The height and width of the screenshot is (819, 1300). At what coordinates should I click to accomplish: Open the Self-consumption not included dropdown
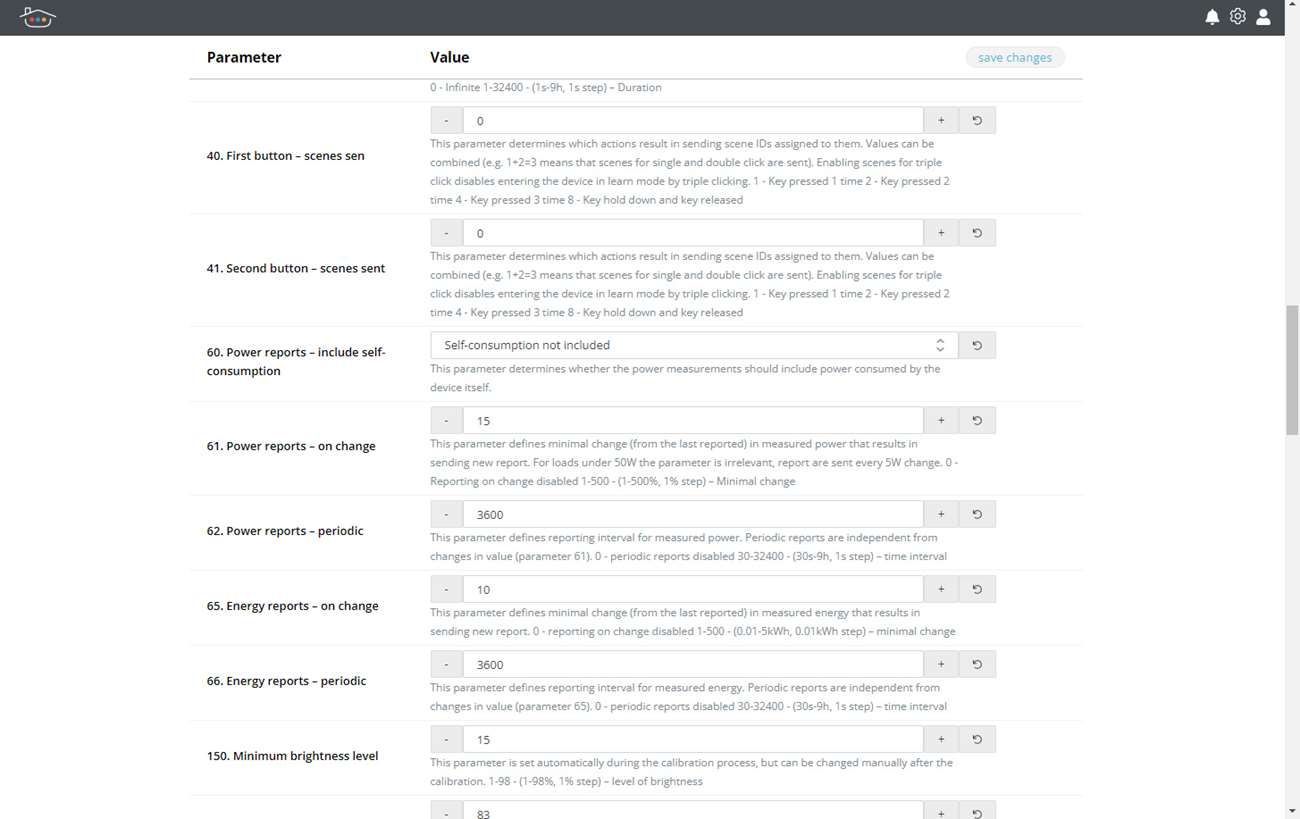(x=693, y=345)
